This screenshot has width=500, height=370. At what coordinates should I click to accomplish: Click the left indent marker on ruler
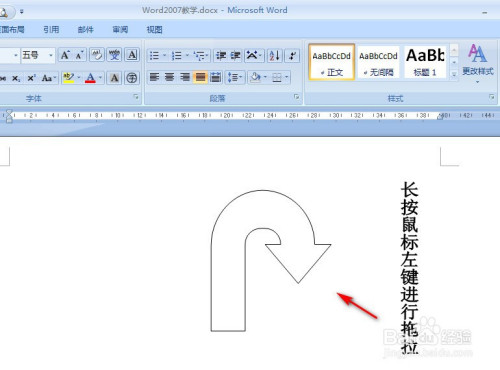point(9,116)
